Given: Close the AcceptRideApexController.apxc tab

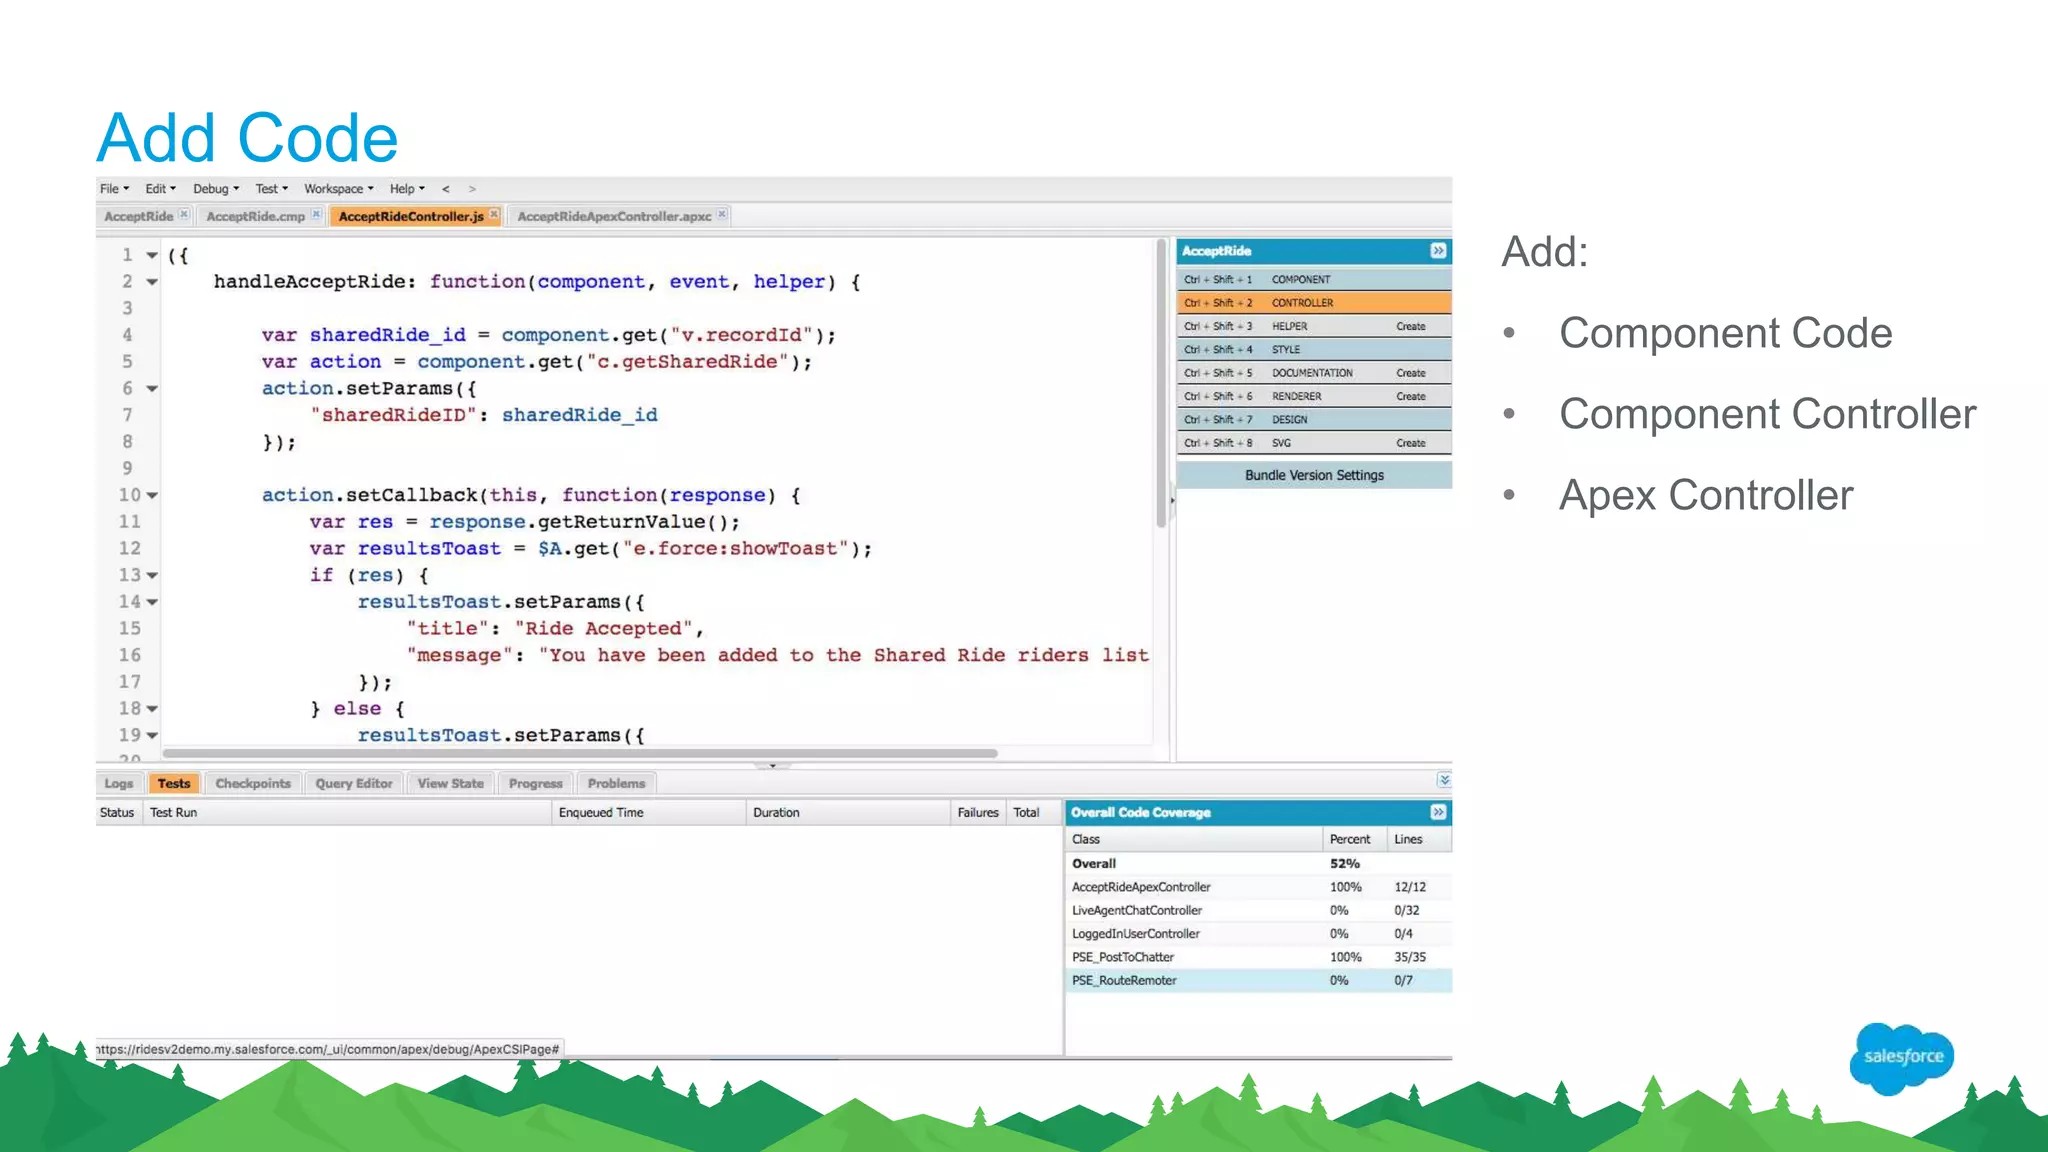Looking at the screenshot, I should click(x=722, y=214).
